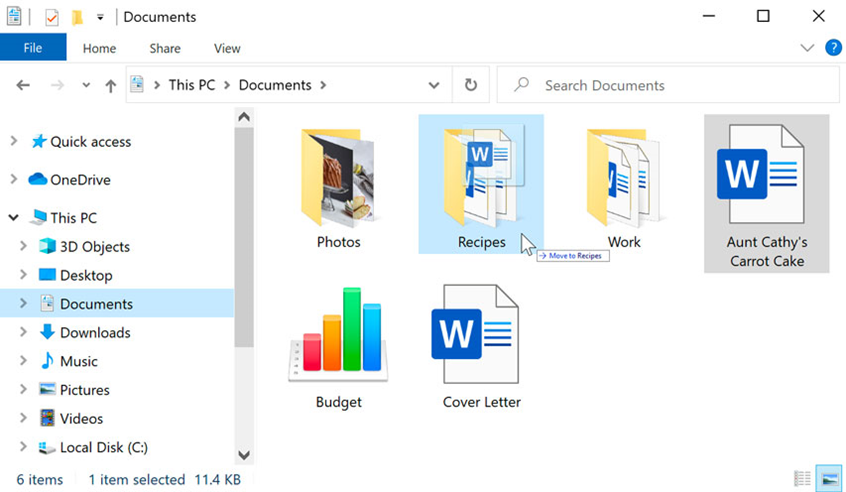Open the address bar history dropdown
The height and width of the screenshot is (492, 846).
(x=434, y=85)
